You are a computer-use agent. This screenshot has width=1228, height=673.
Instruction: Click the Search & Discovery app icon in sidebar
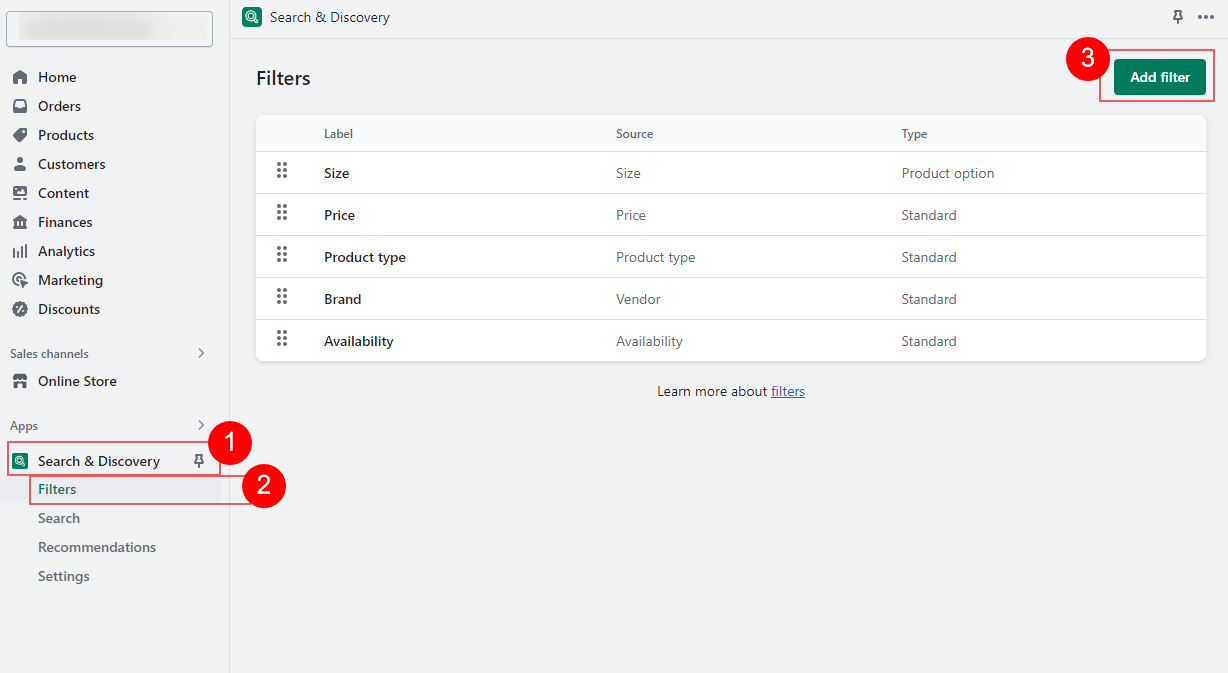click(x=20, y=461)
